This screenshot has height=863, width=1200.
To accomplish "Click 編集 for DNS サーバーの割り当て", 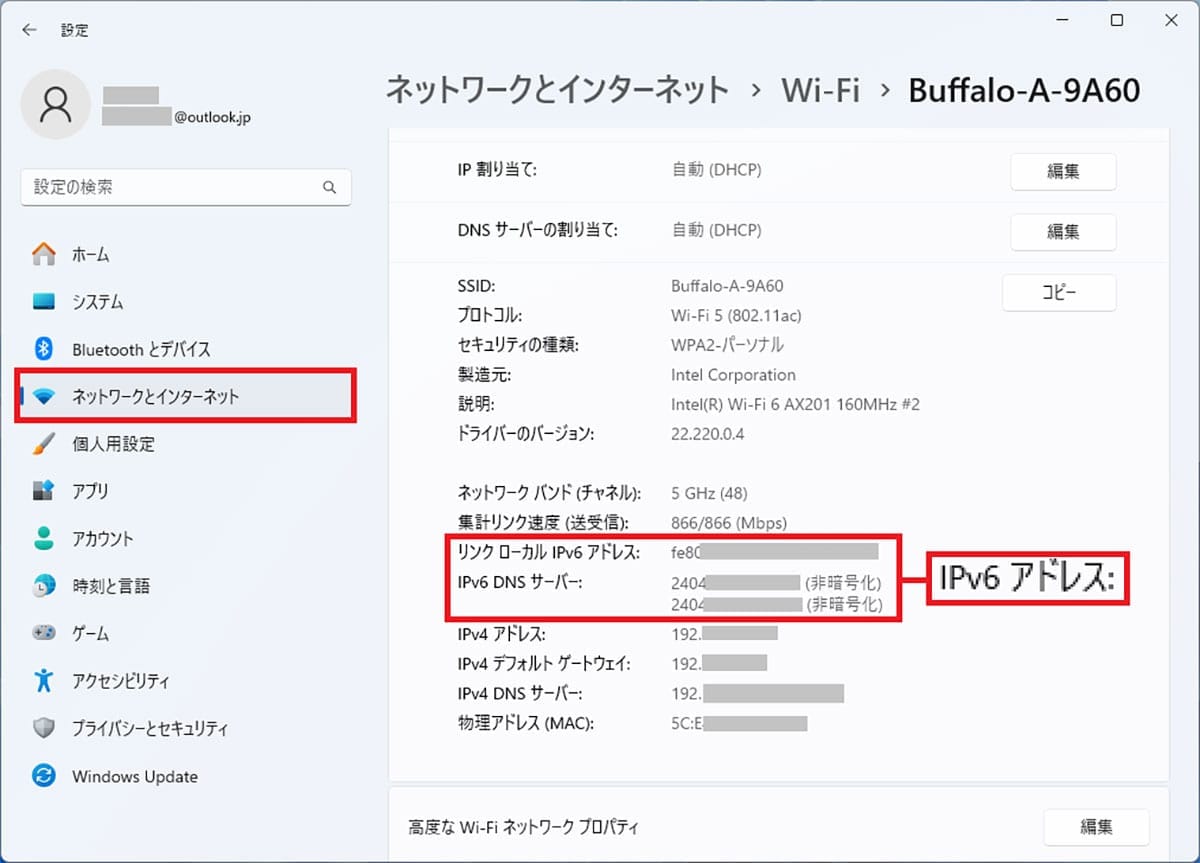I will click(1063, 232).
